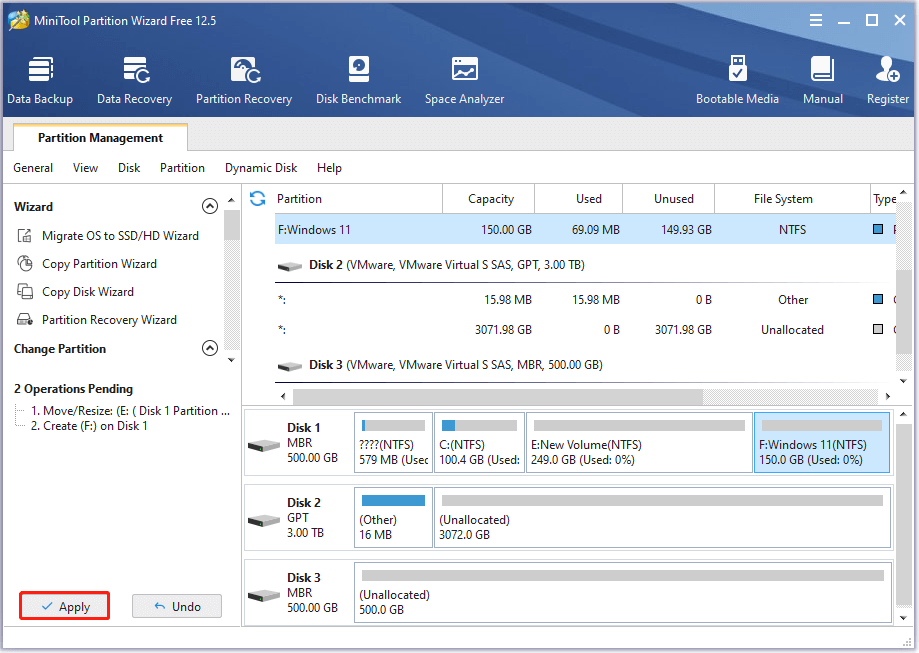Start the Copy Disk Wizard

pyautogui.click(x=87, y=291)
